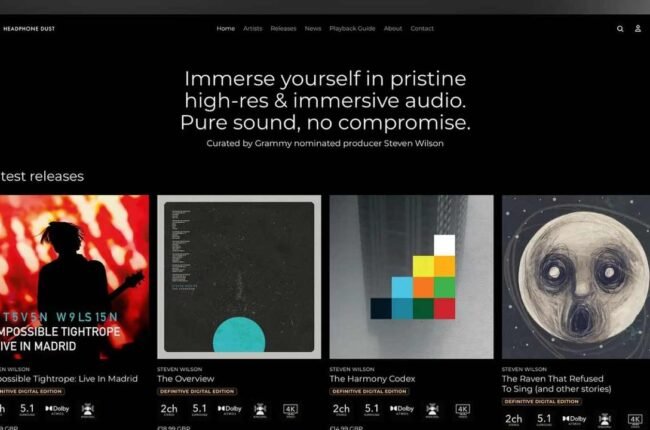The height and width of the screenshot is (430, 650).
Task: Open The Harmony Codex title link
Action: [372, 379]
